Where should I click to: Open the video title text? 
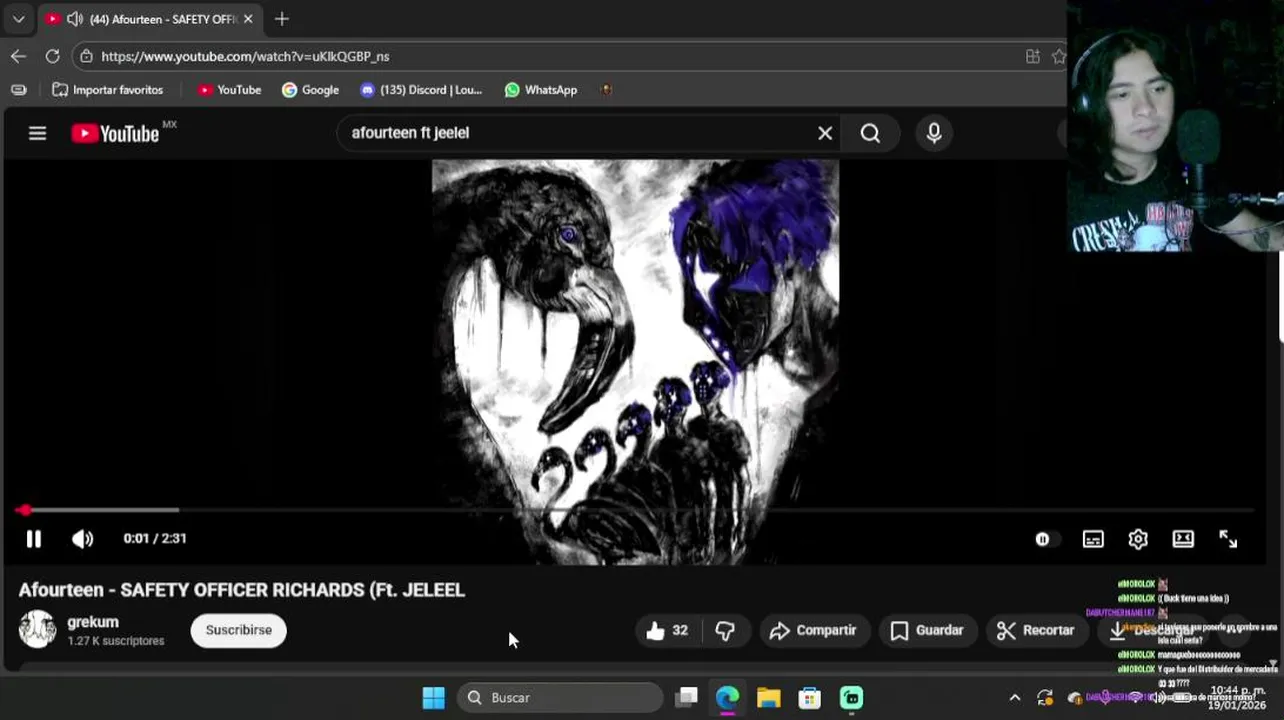tap(242, 590)
